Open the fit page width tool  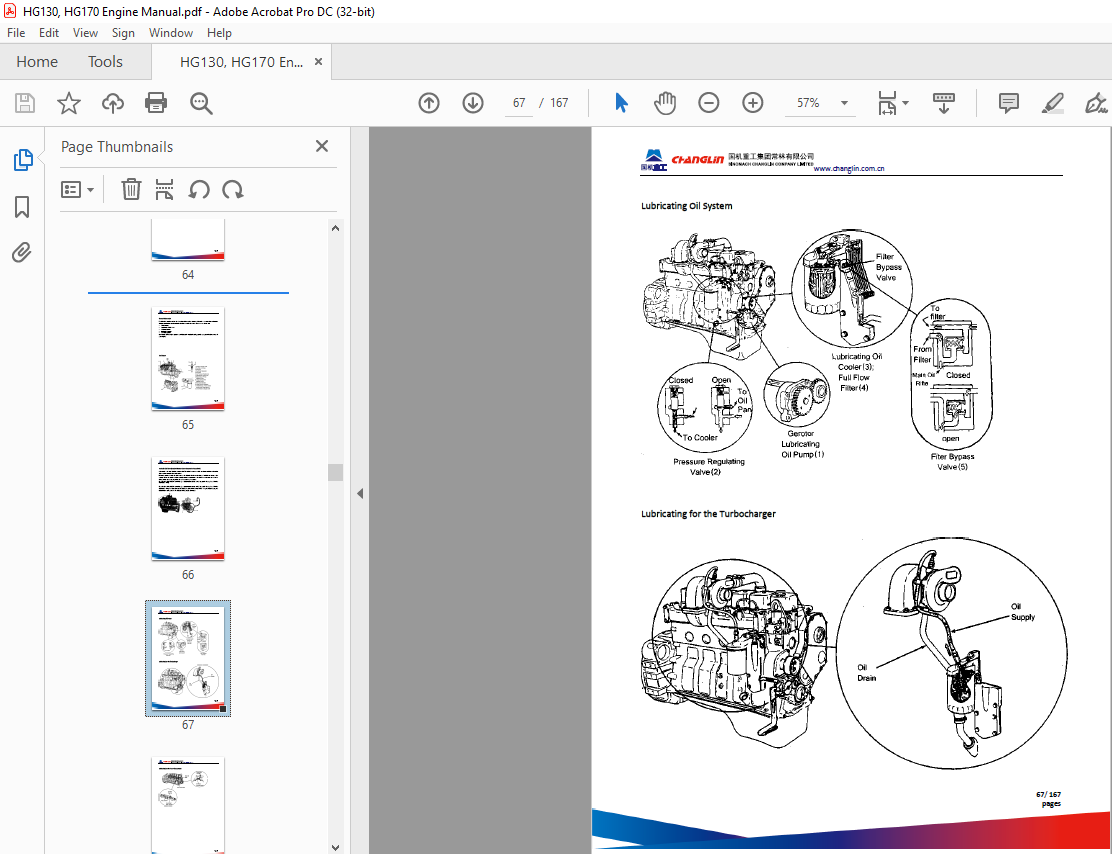click(x=887, y=103)
